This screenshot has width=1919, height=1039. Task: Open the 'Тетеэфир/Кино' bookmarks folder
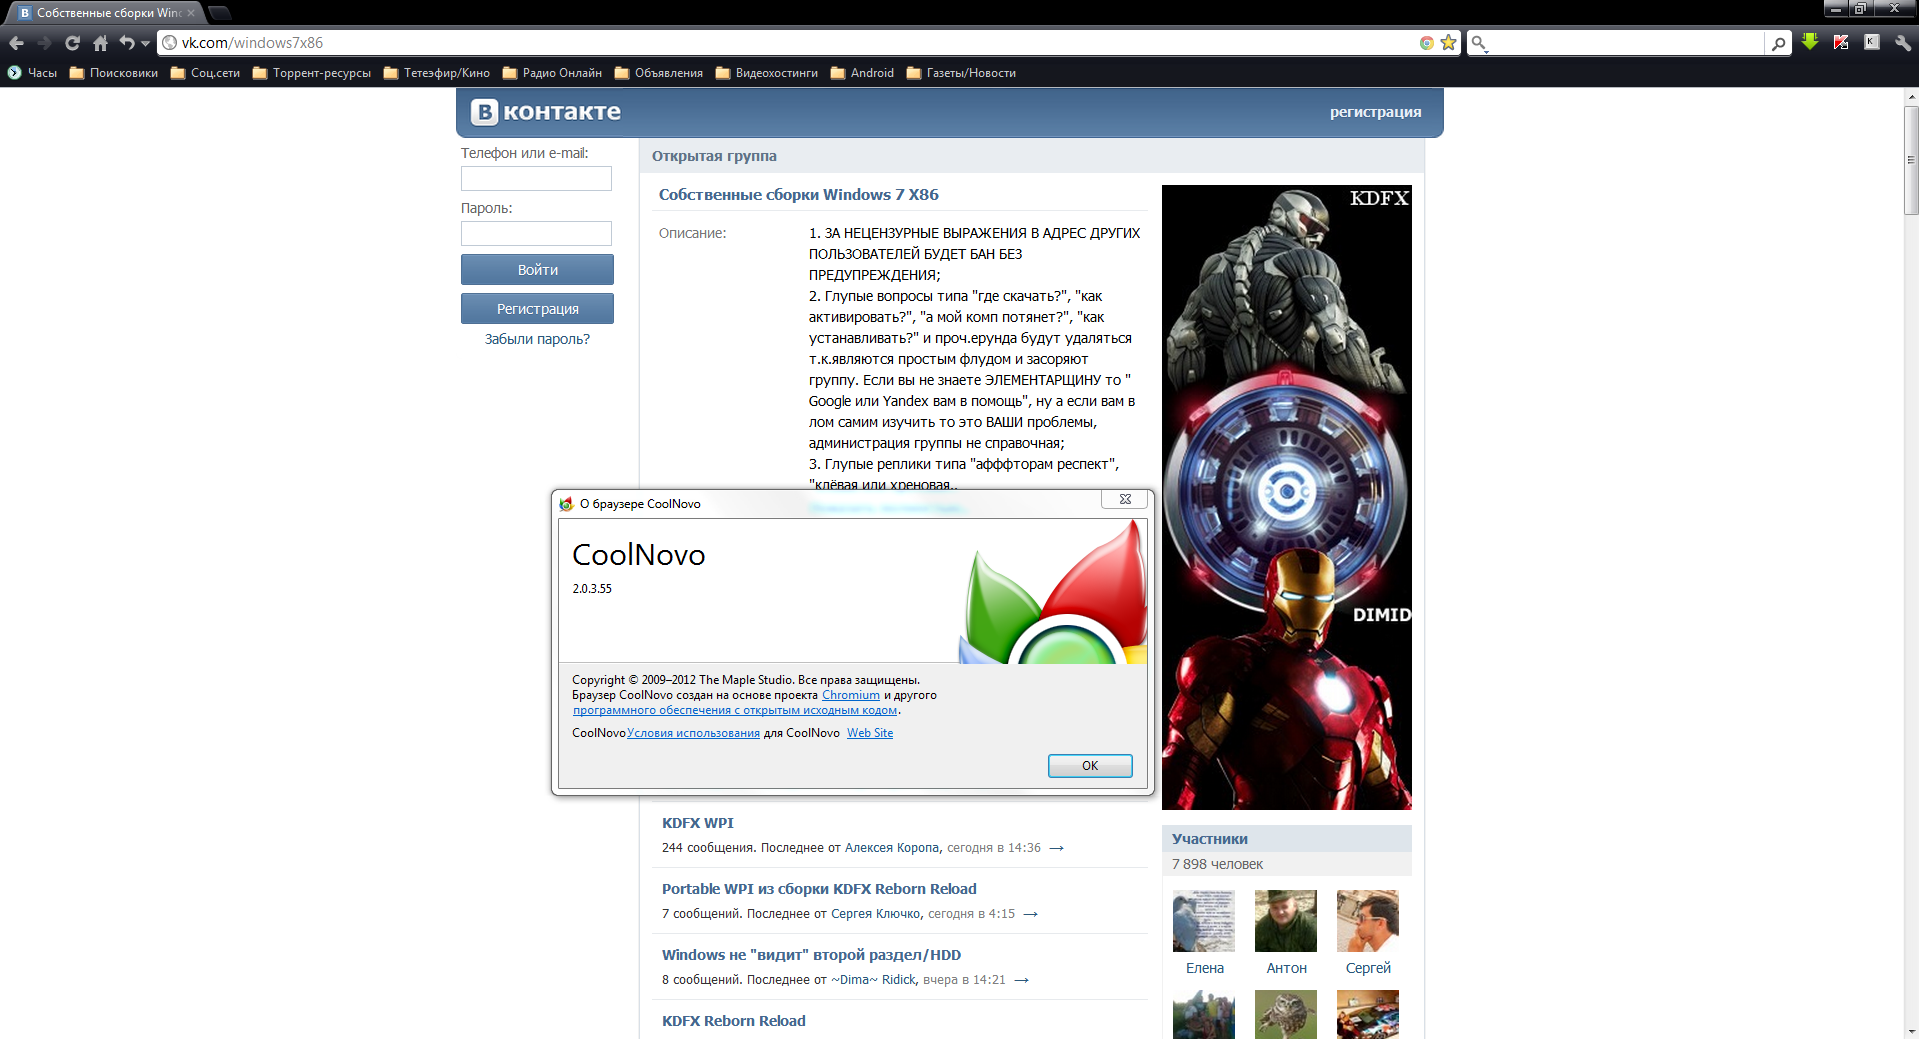(436, 73)
